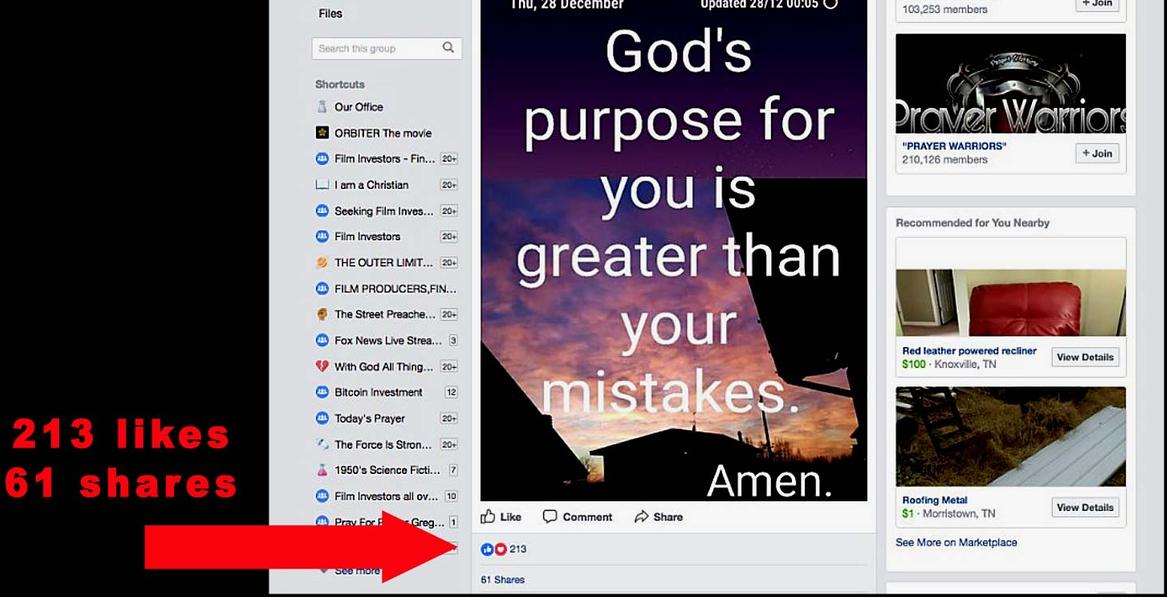Click the Like thumbs-up icon under the post
The image size is (1167, 597).
click(x=488, y=516)
